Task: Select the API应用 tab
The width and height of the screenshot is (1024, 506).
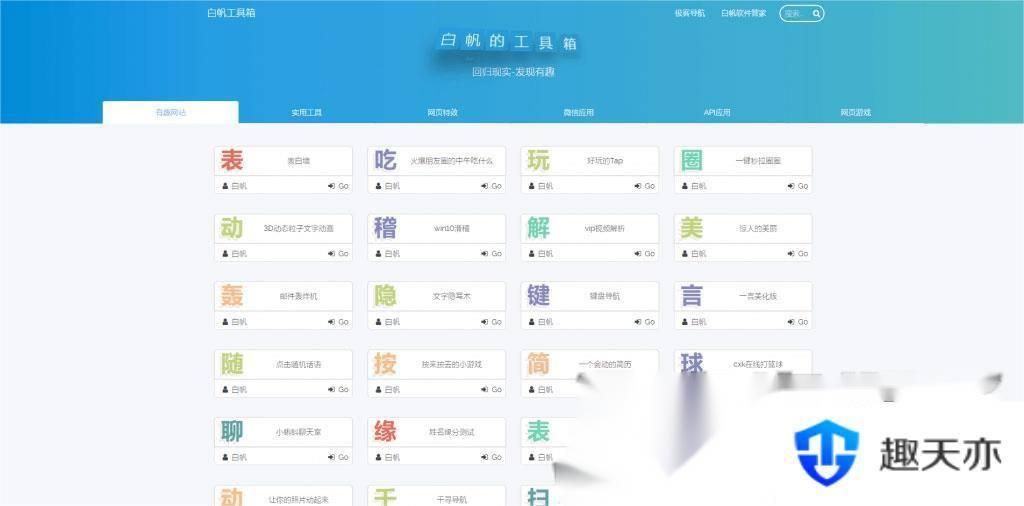Action: pyautogui.click(x=716, y=112)
